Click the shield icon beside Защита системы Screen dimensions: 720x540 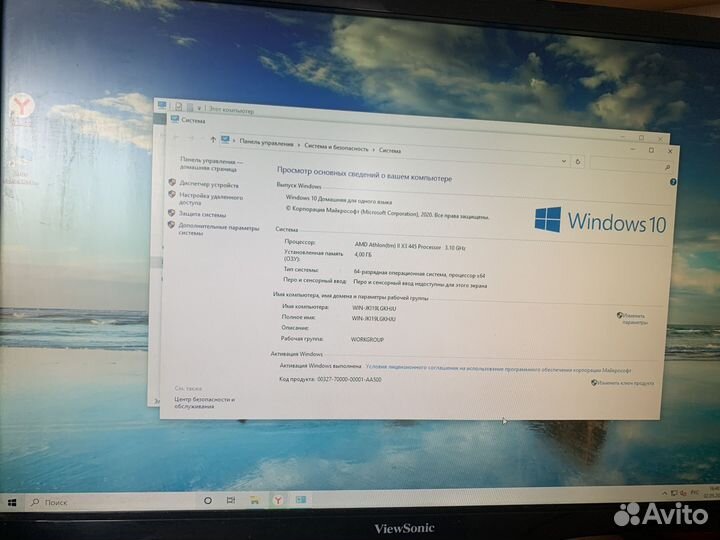[171, 213]
